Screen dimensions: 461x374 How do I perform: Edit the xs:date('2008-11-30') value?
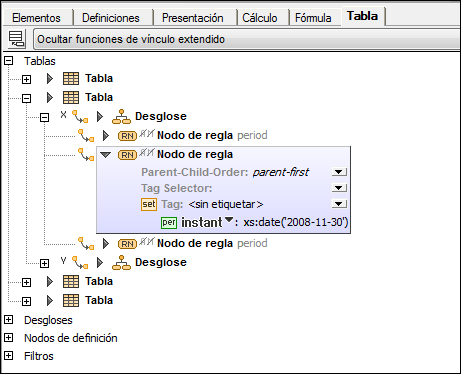296,222
